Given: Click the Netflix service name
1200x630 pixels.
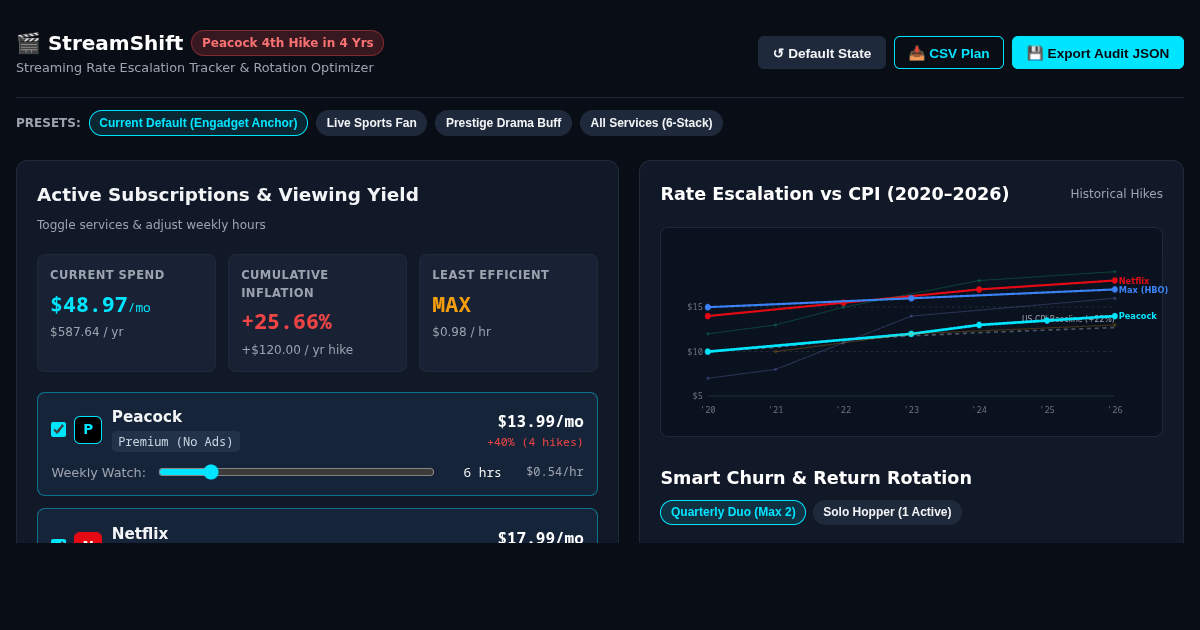Looking at the screenshot, I should [140, 534].
